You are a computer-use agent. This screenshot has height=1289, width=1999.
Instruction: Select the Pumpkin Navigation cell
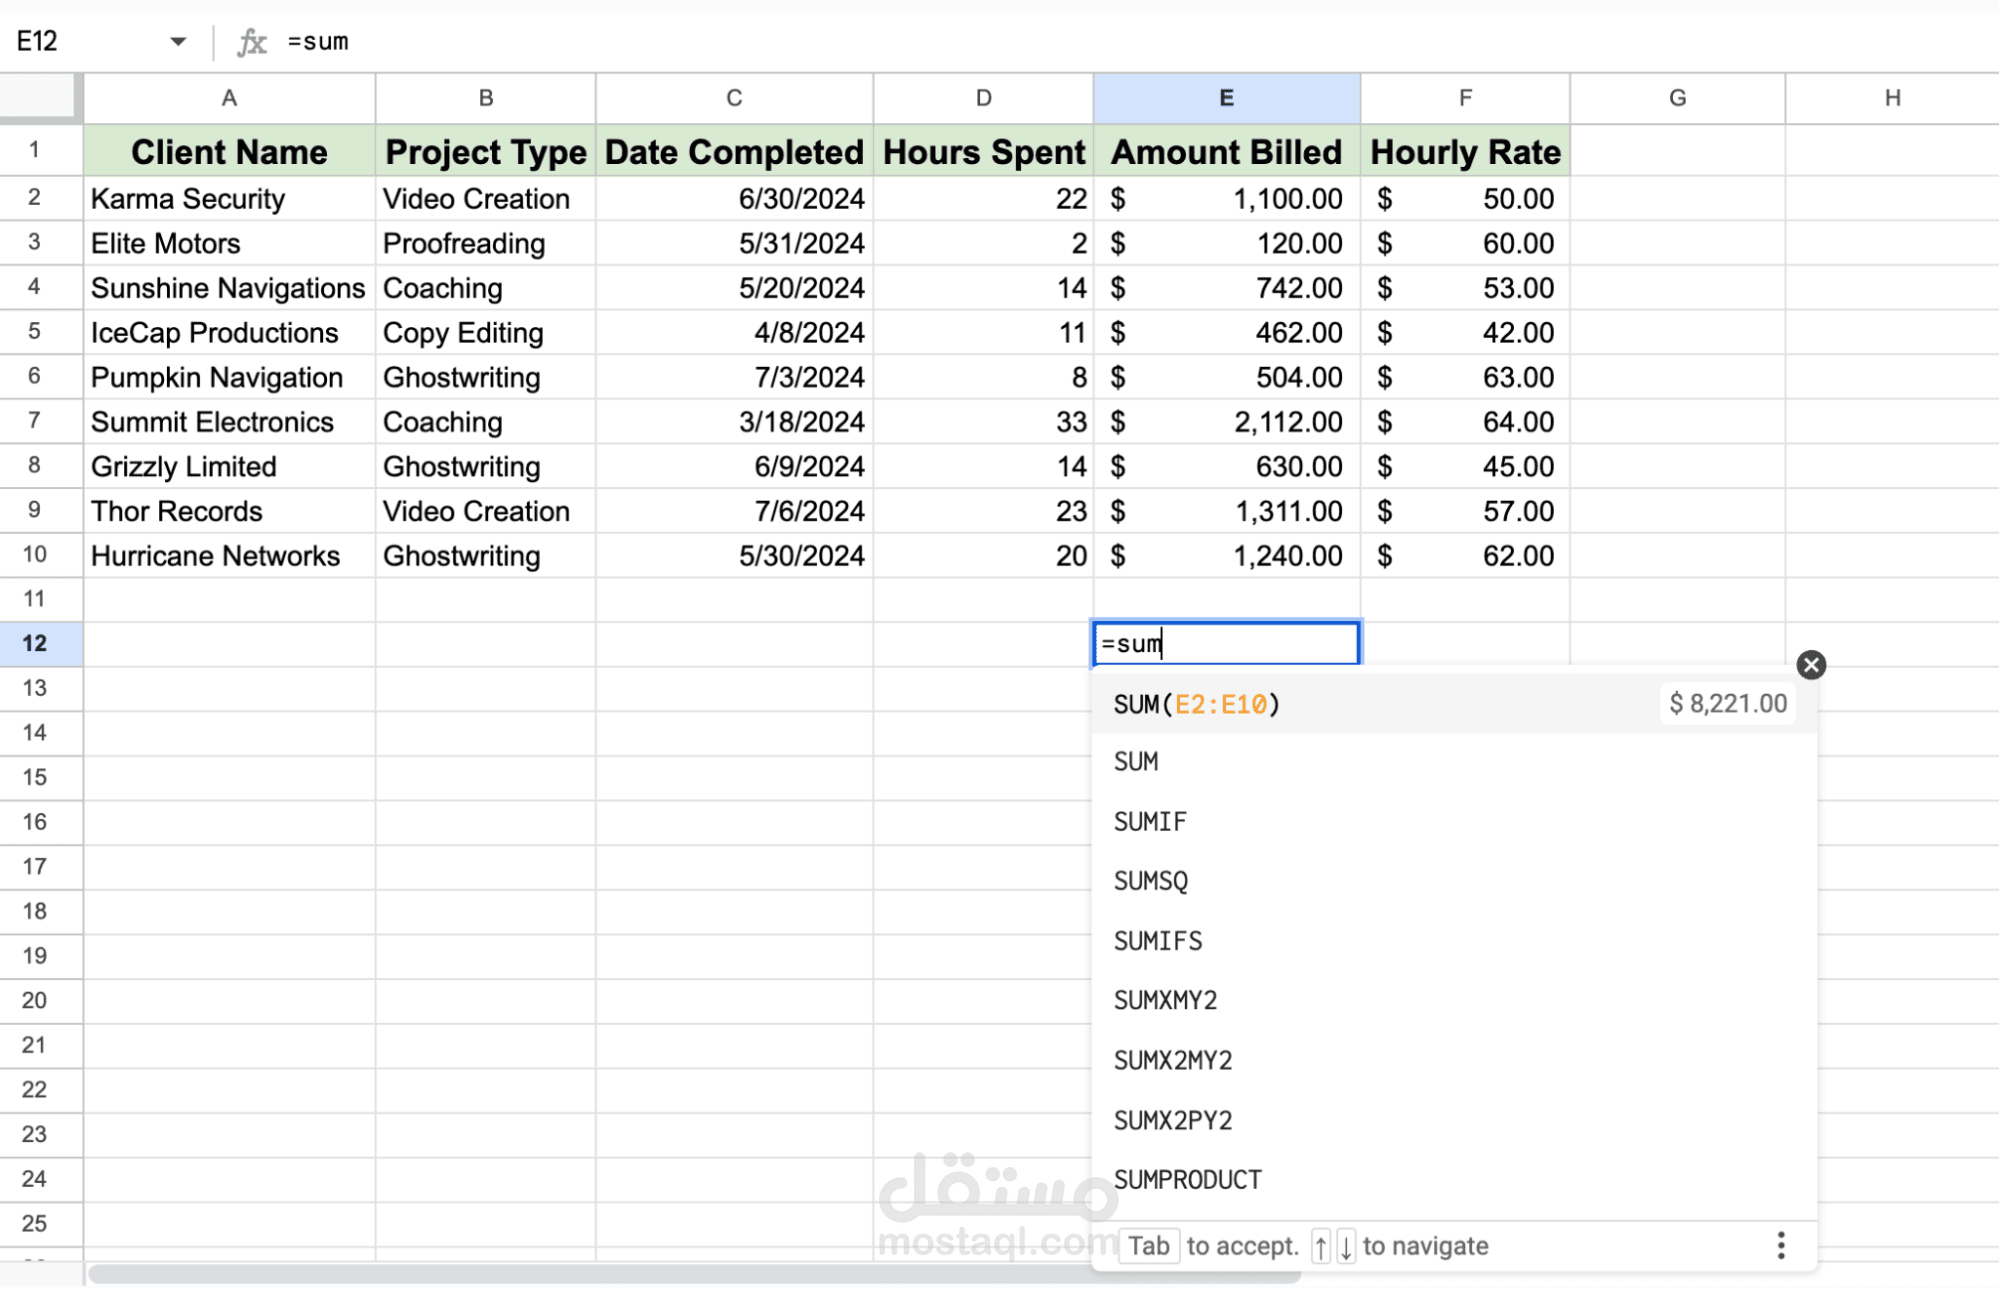point(229,378)
